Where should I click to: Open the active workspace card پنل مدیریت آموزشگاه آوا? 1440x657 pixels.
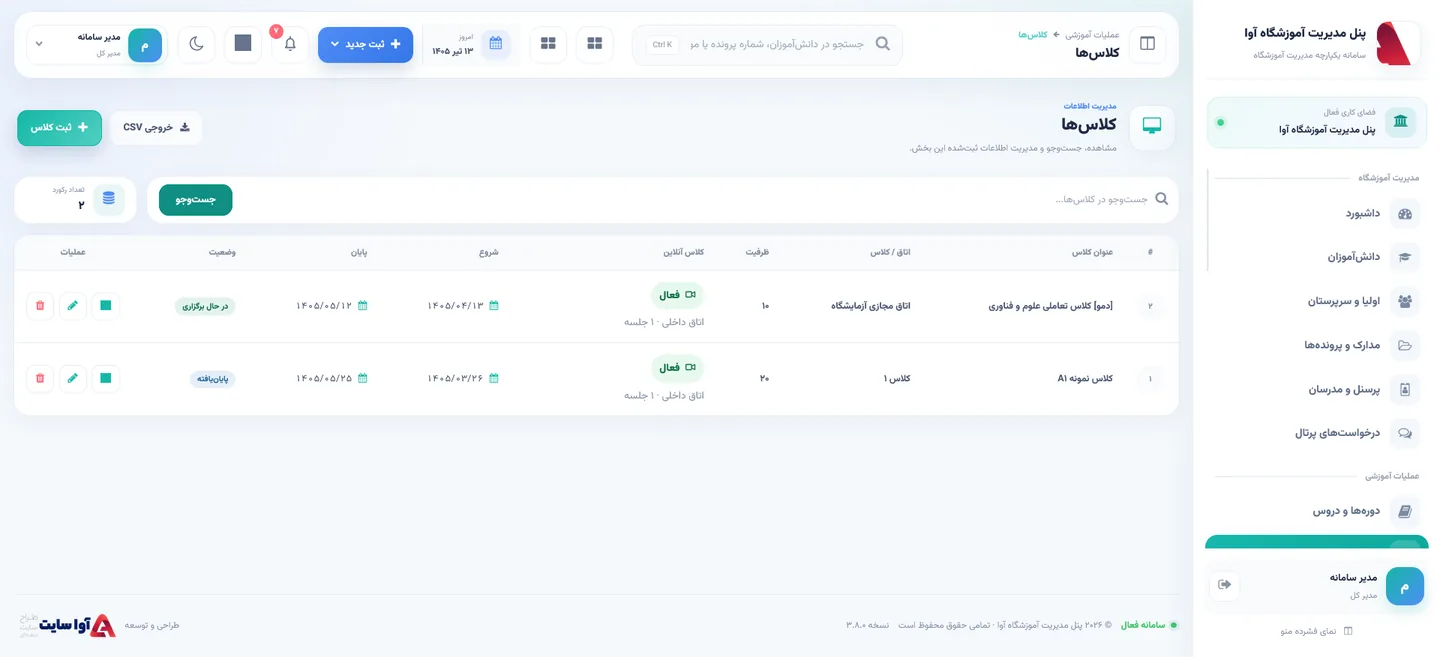(1317, 122)
